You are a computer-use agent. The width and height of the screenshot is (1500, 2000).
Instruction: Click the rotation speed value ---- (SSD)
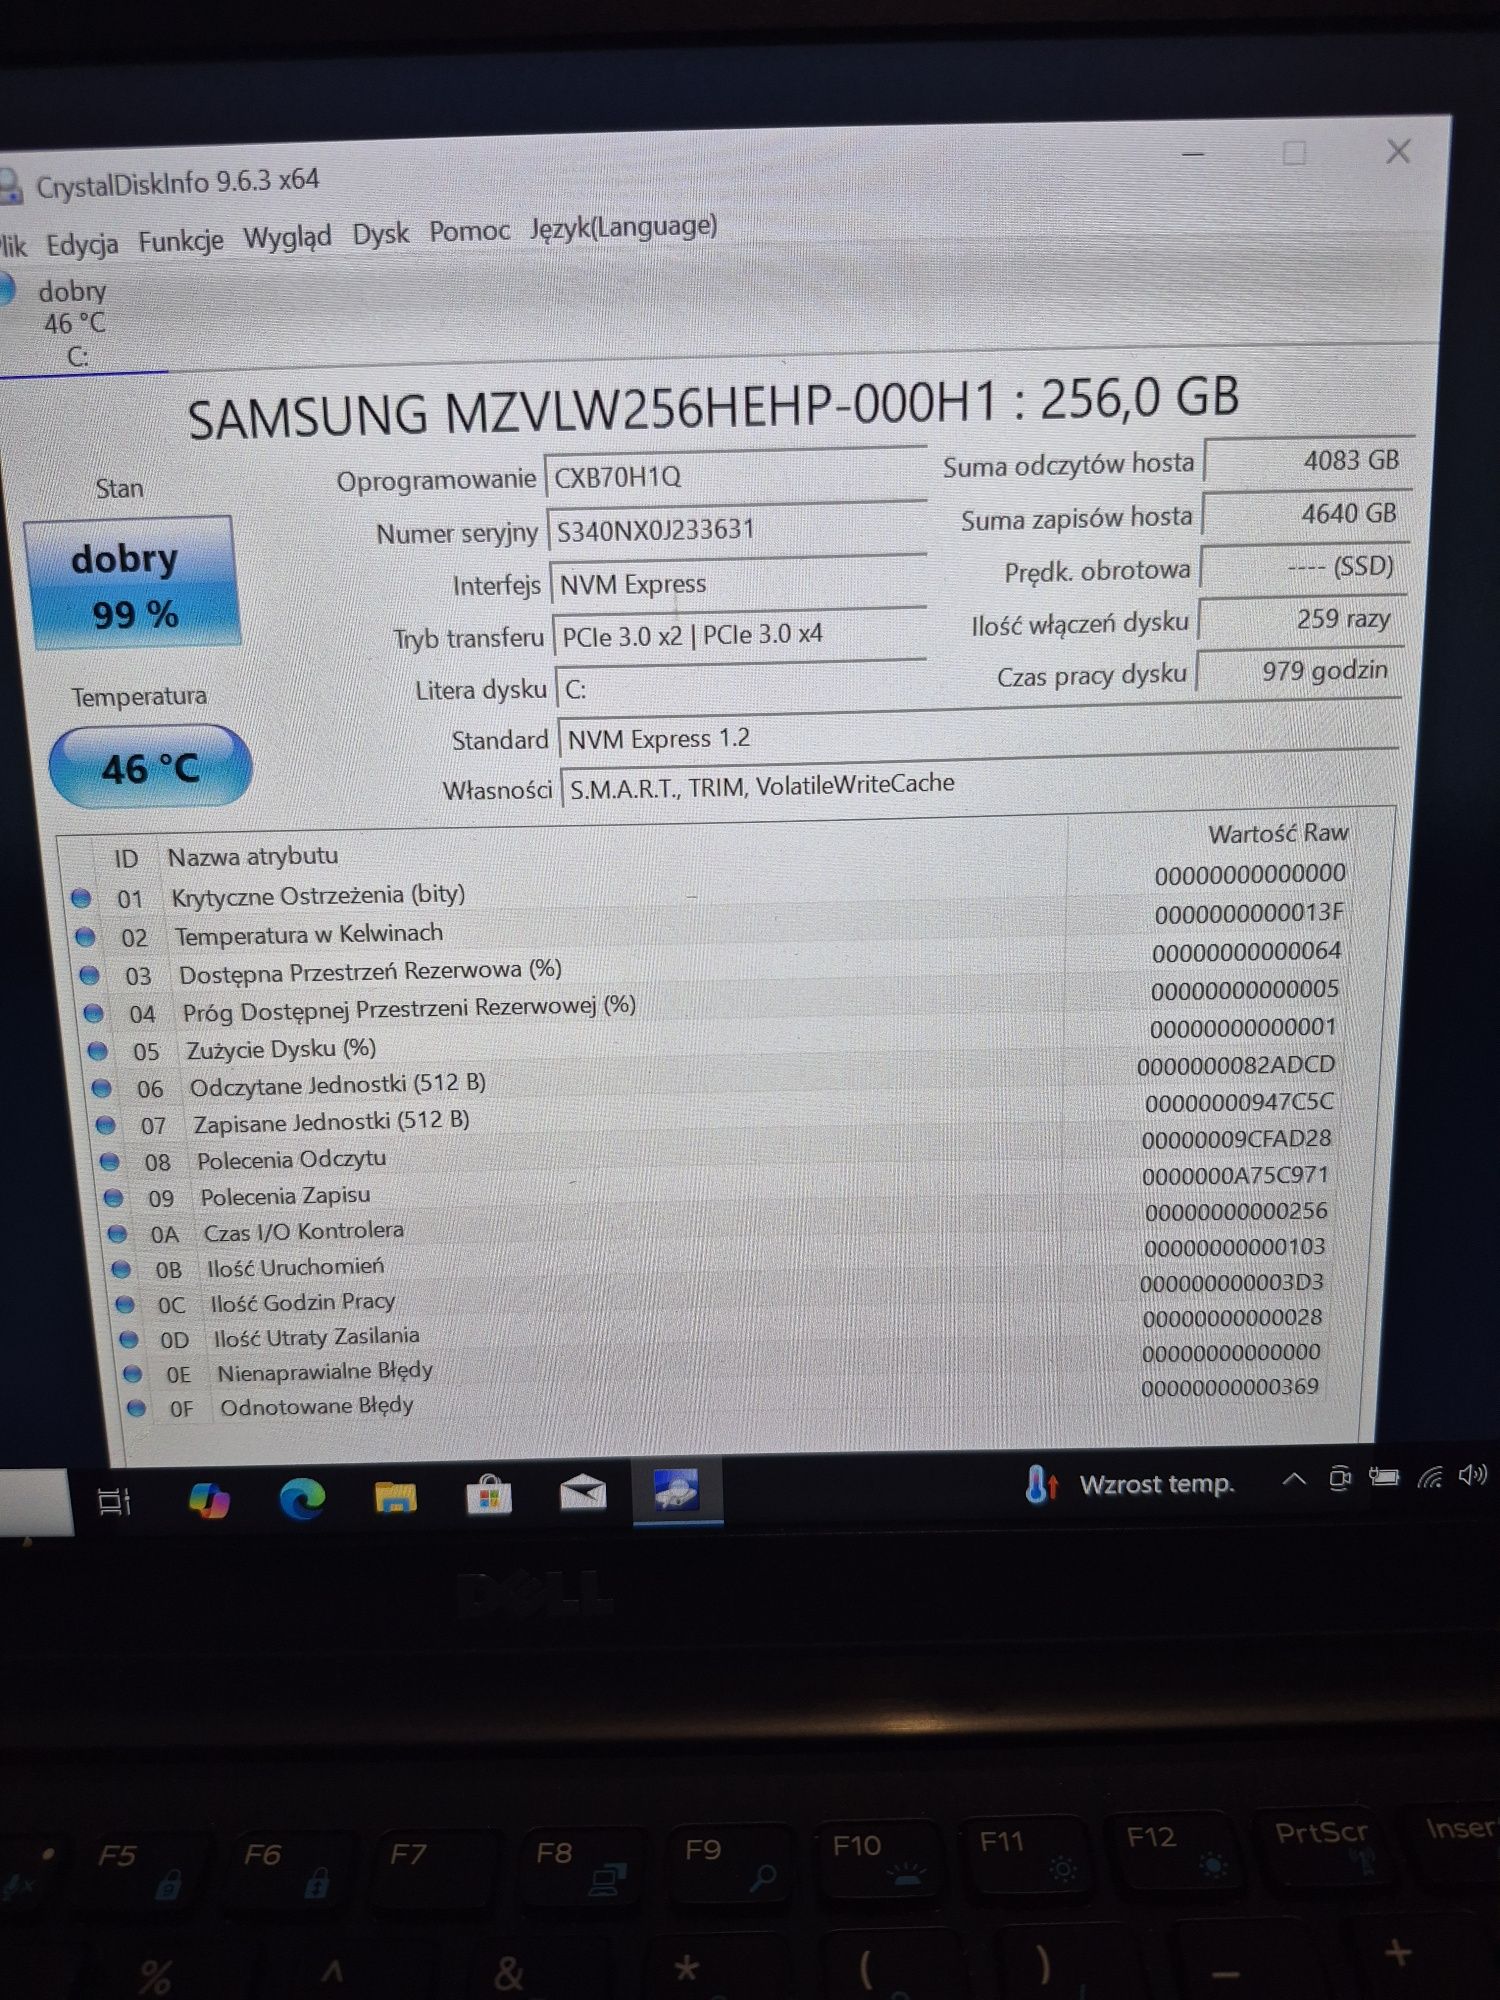click(1304, 567)
